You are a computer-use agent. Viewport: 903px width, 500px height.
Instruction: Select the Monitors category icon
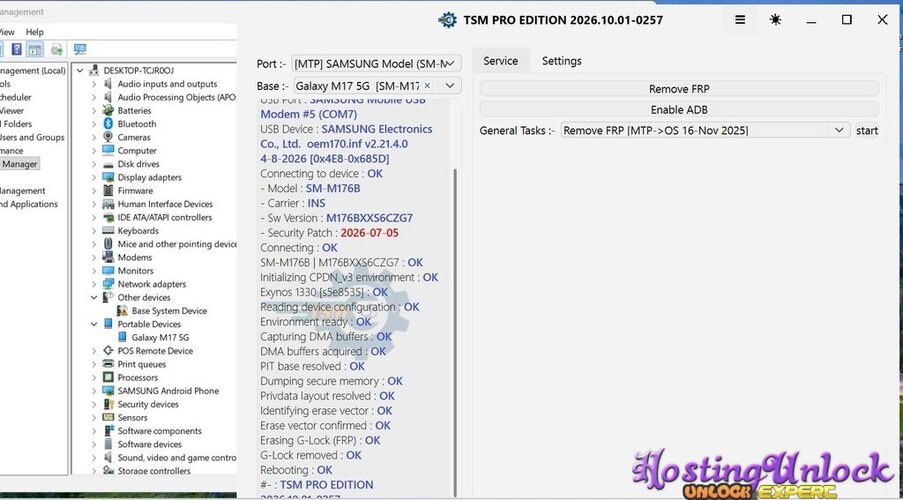point(108,271)
